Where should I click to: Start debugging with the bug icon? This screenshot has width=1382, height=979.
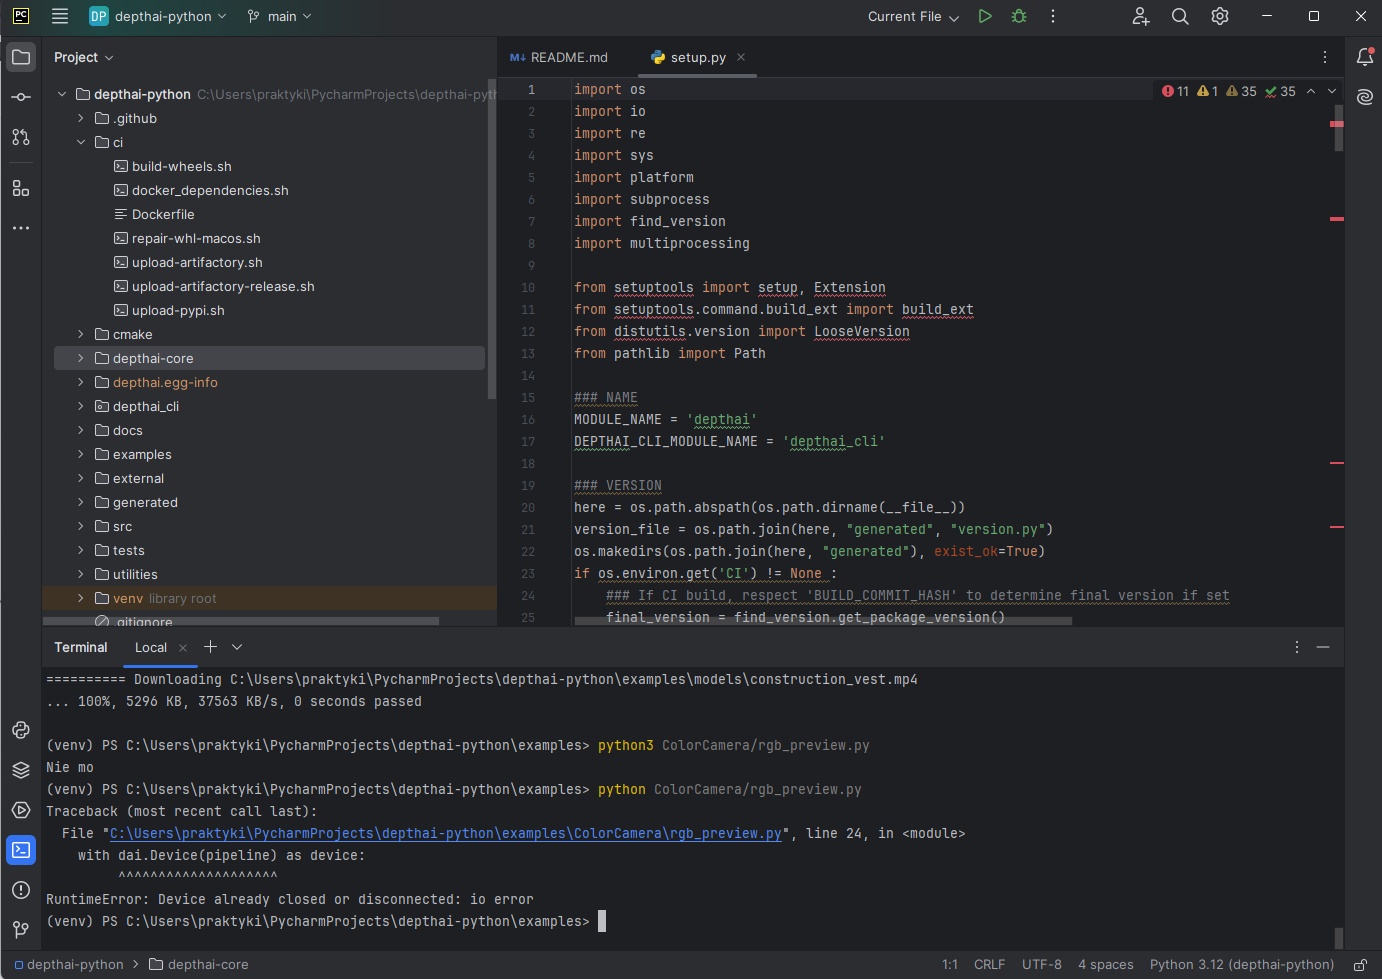coord(1019,16)
